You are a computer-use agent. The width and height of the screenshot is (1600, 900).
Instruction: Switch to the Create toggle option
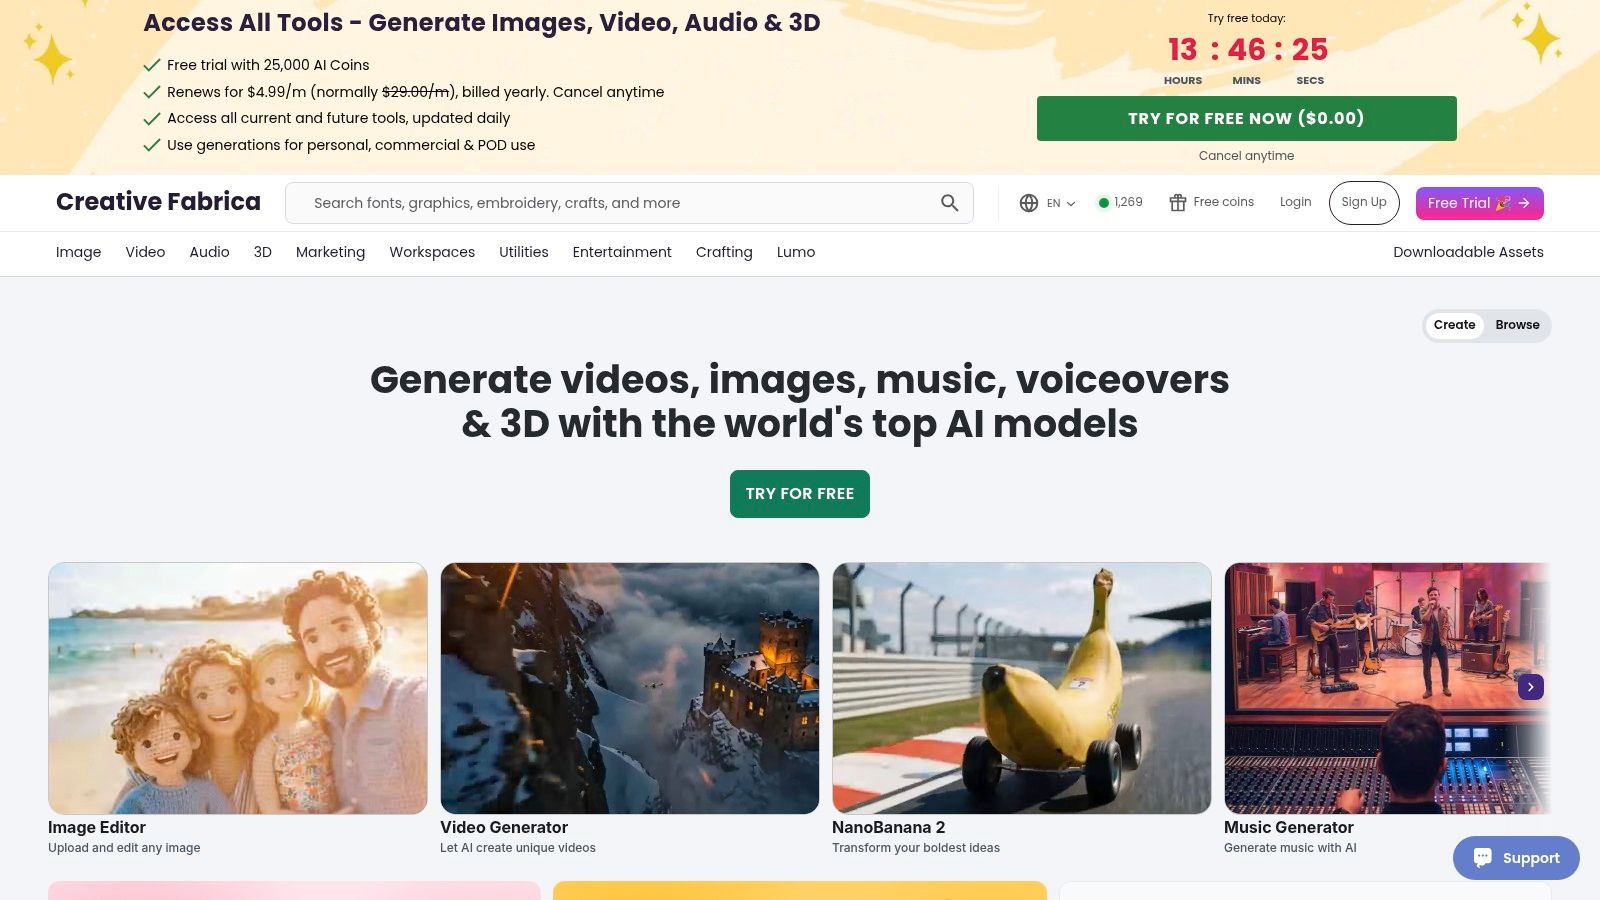coord(1454,325)
